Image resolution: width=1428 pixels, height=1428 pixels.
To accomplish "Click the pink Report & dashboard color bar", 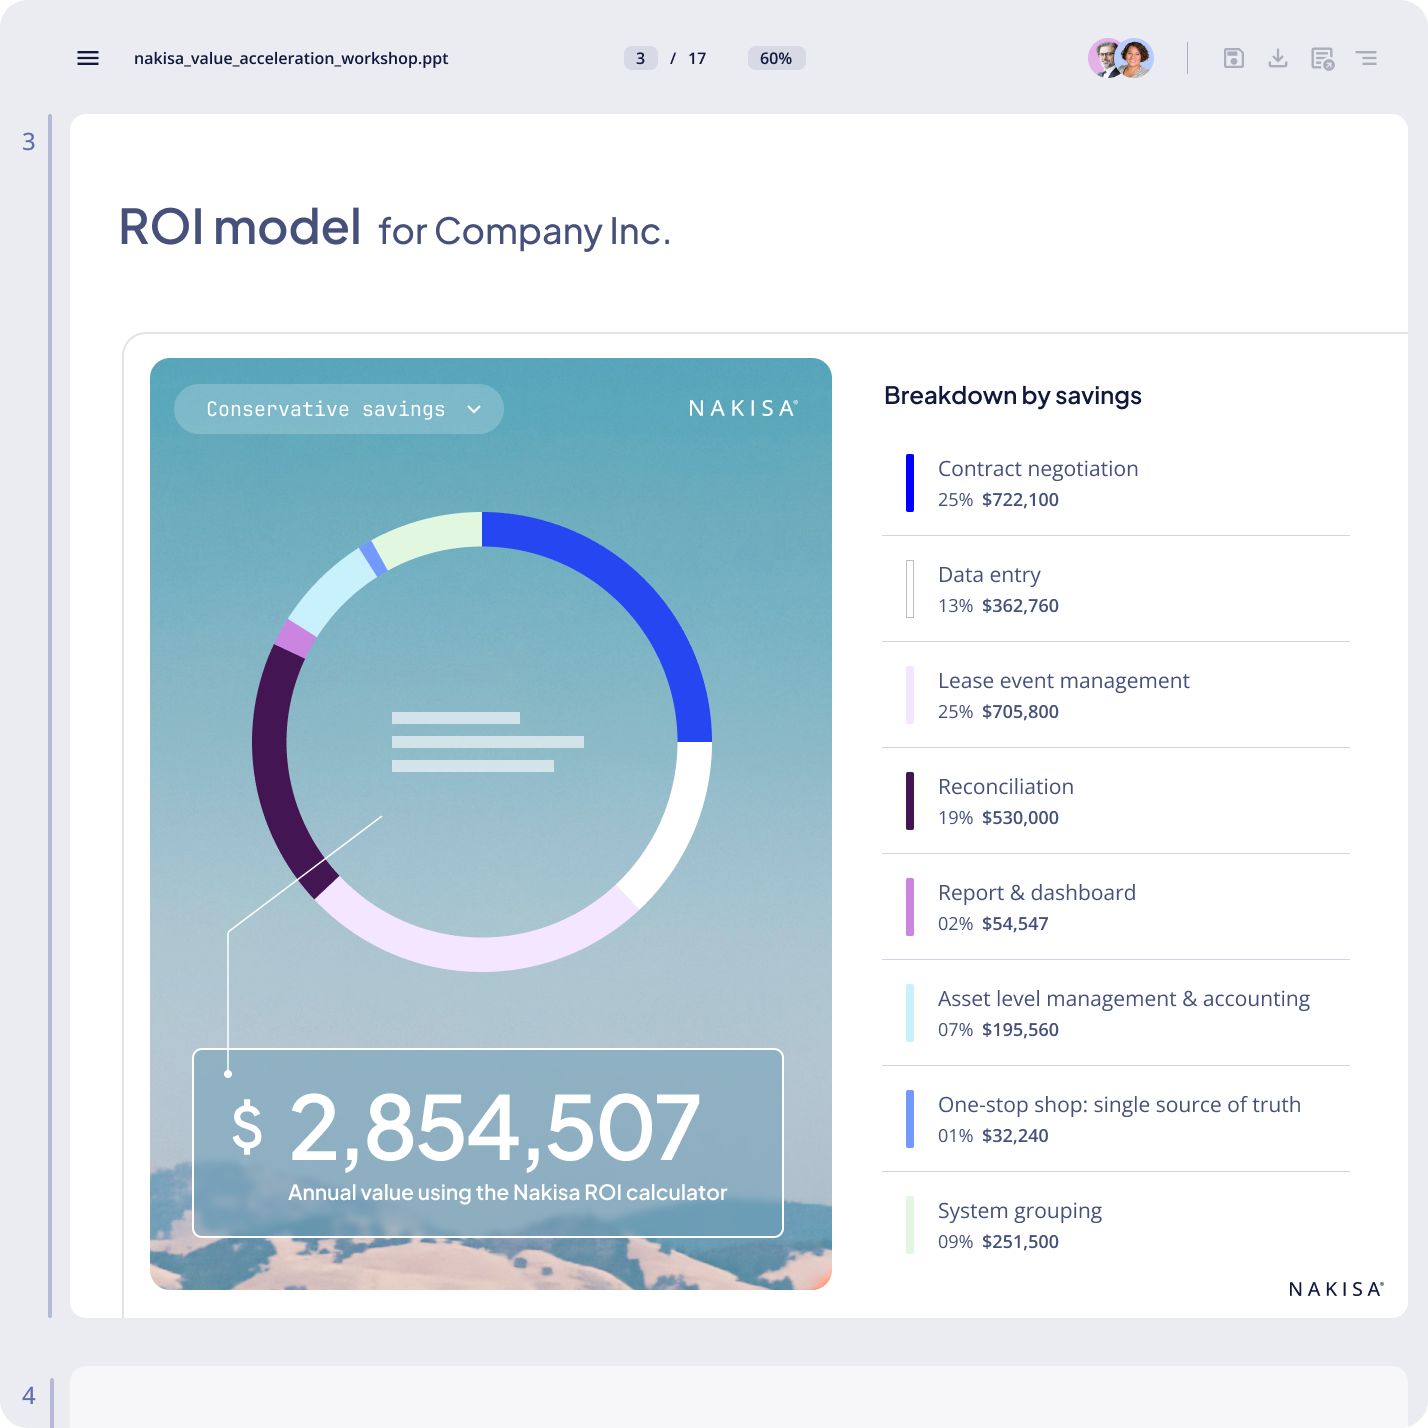I will 909,906.
